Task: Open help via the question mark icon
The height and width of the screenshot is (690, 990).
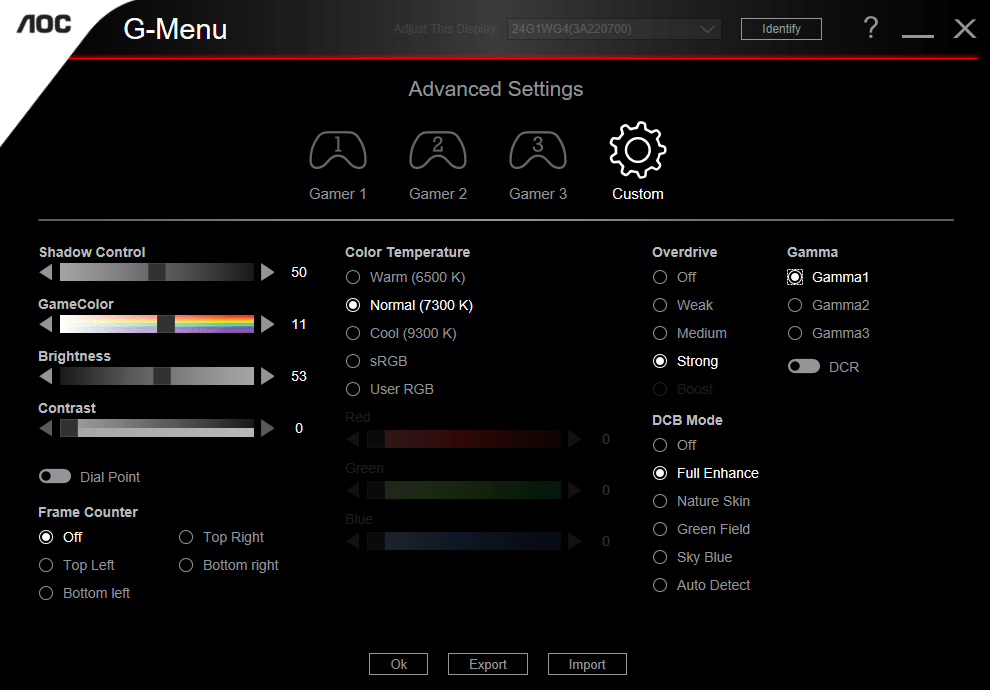Action: [871, 28]
